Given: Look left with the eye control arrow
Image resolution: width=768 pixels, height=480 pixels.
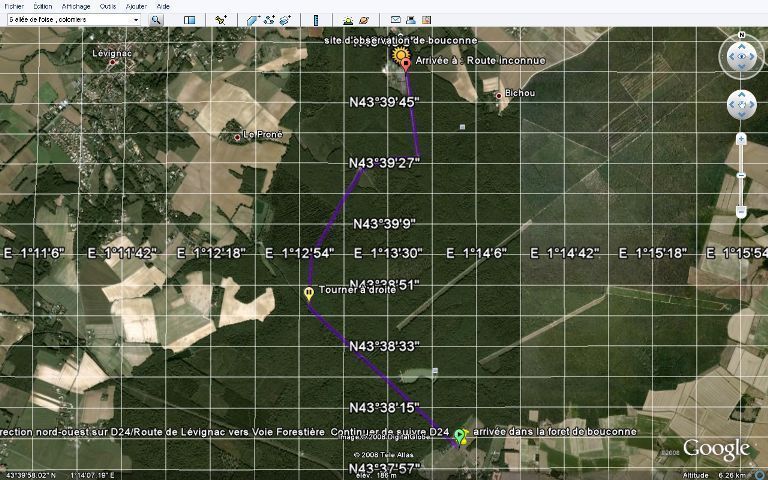Looking at the screenshot, I should (731, 56).
